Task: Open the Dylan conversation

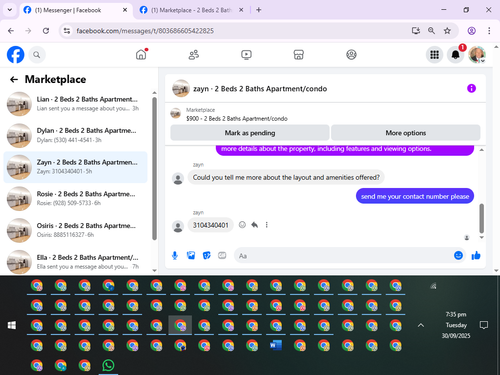Action: [76, 135]
